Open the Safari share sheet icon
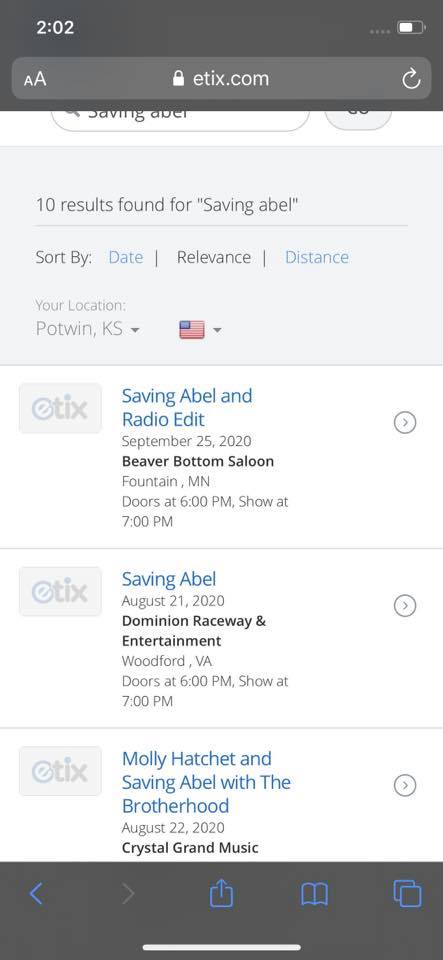Screen dimensions: 443x960 221,893
